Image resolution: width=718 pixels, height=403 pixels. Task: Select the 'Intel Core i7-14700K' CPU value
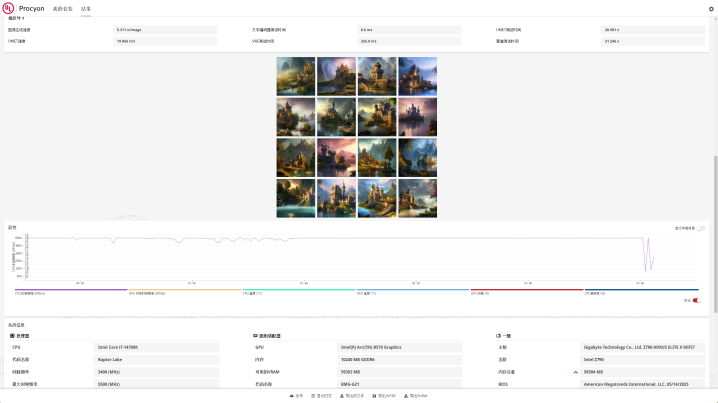coord(157,347)
